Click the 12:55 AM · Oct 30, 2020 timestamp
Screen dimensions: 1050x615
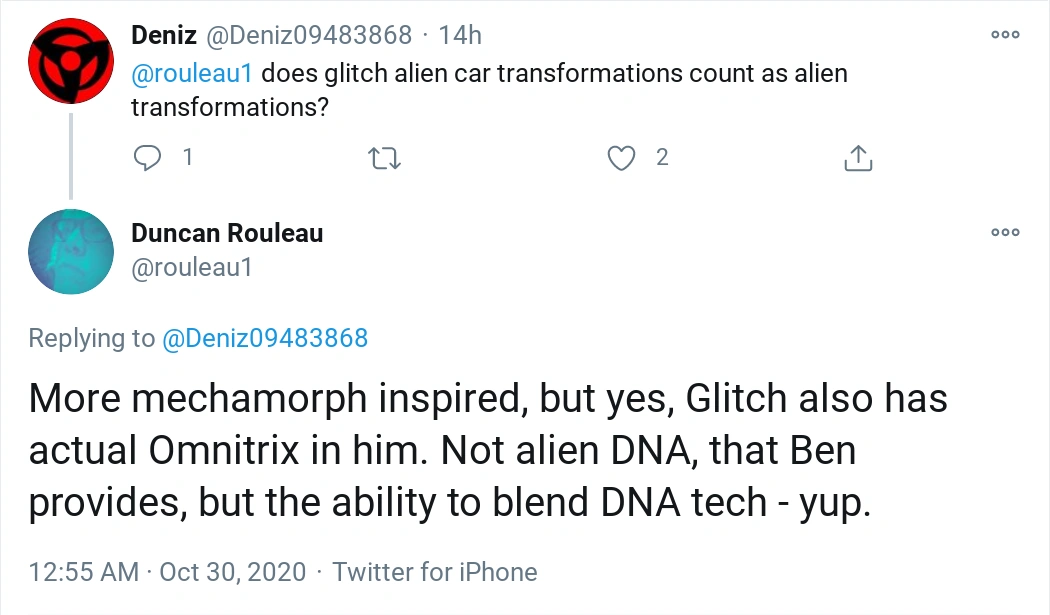click(x=168, y=572)
